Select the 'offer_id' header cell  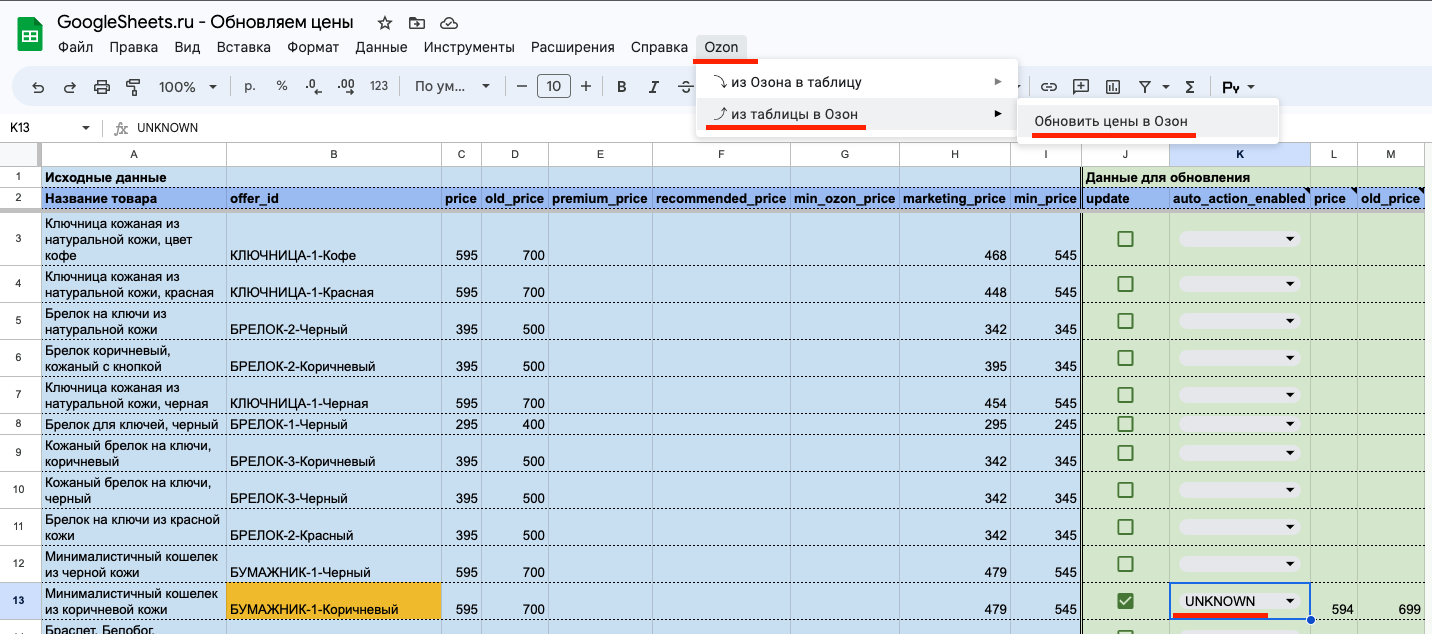click(x=334, y=198)
